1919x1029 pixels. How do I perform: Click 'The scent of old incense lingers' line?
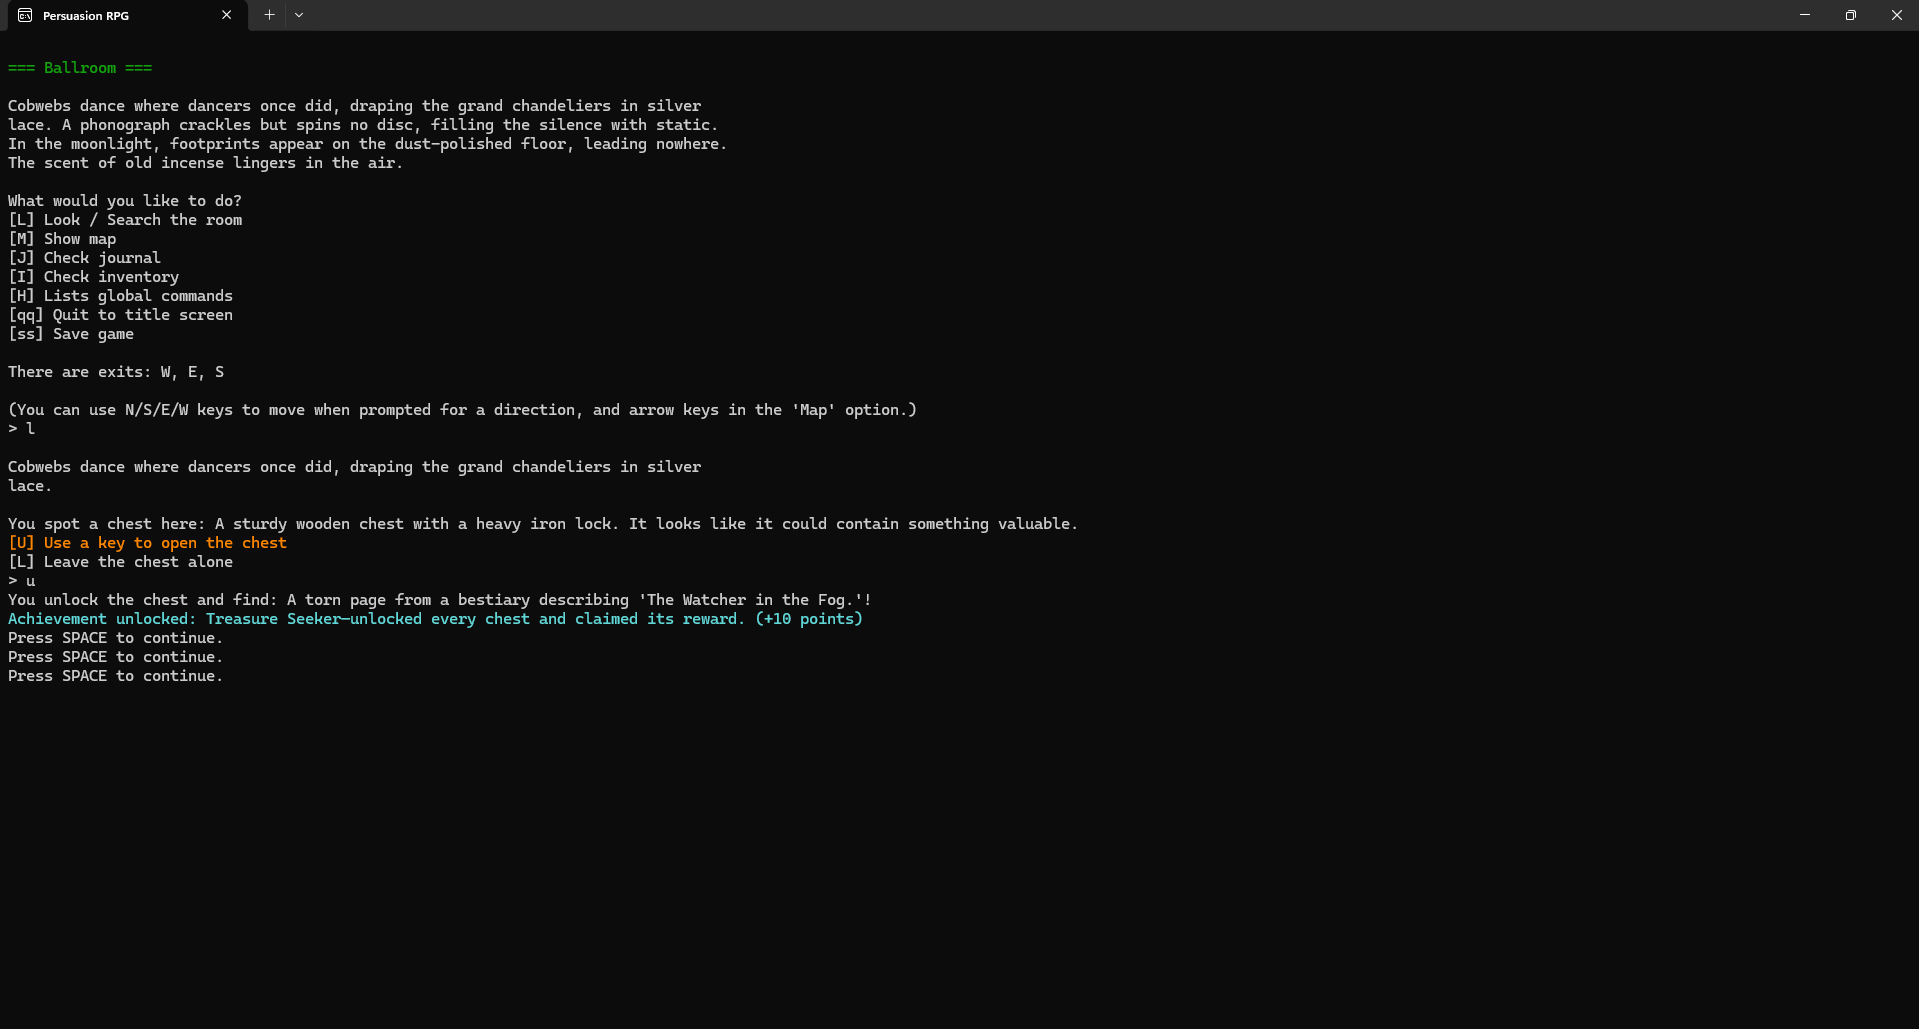click(x=205, y=163)
